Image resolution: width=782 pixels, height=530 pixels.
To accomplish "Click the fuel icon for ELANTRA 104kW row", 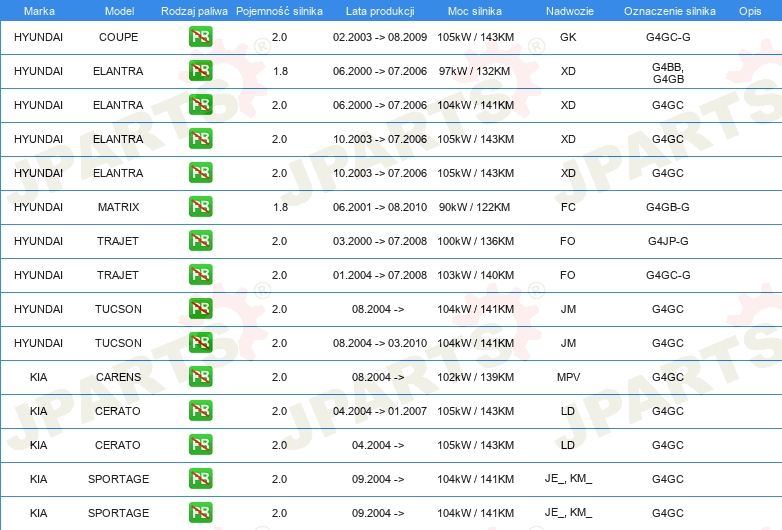I will 200,105.
